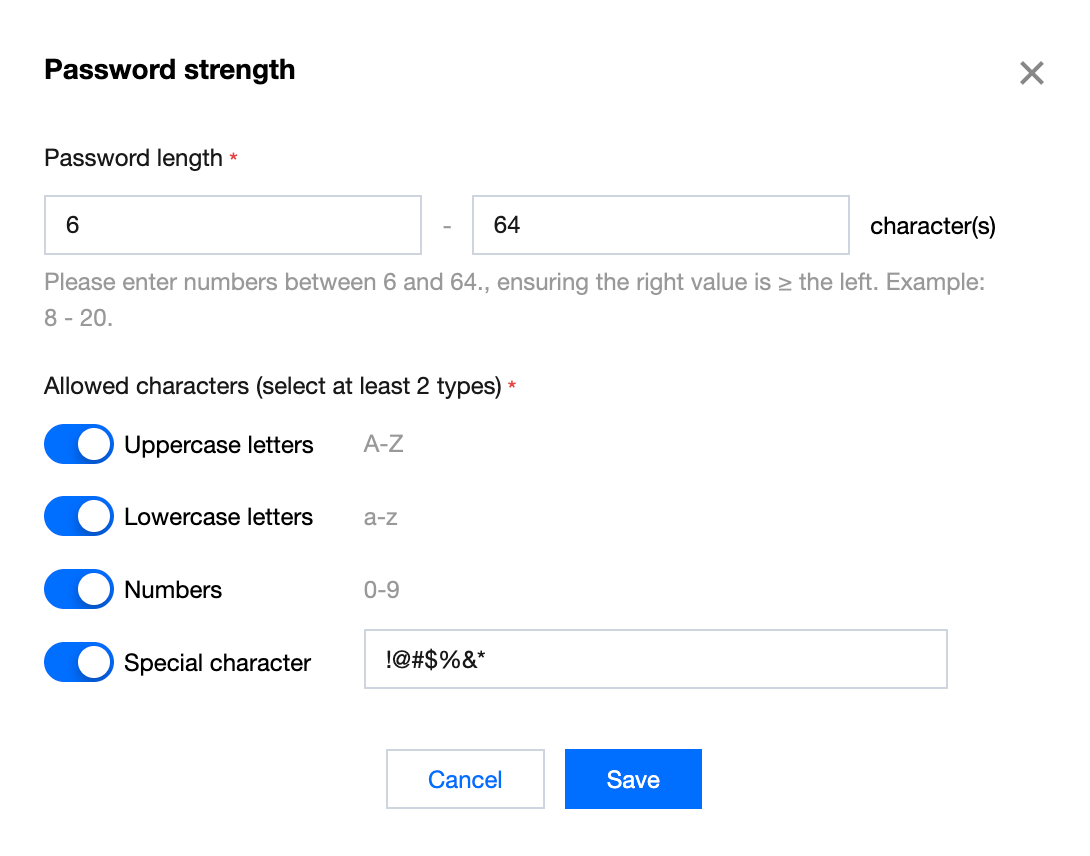Screen dimensions: 1090x856
Task: Click the A-Z hint text
Action: point(384,445)
